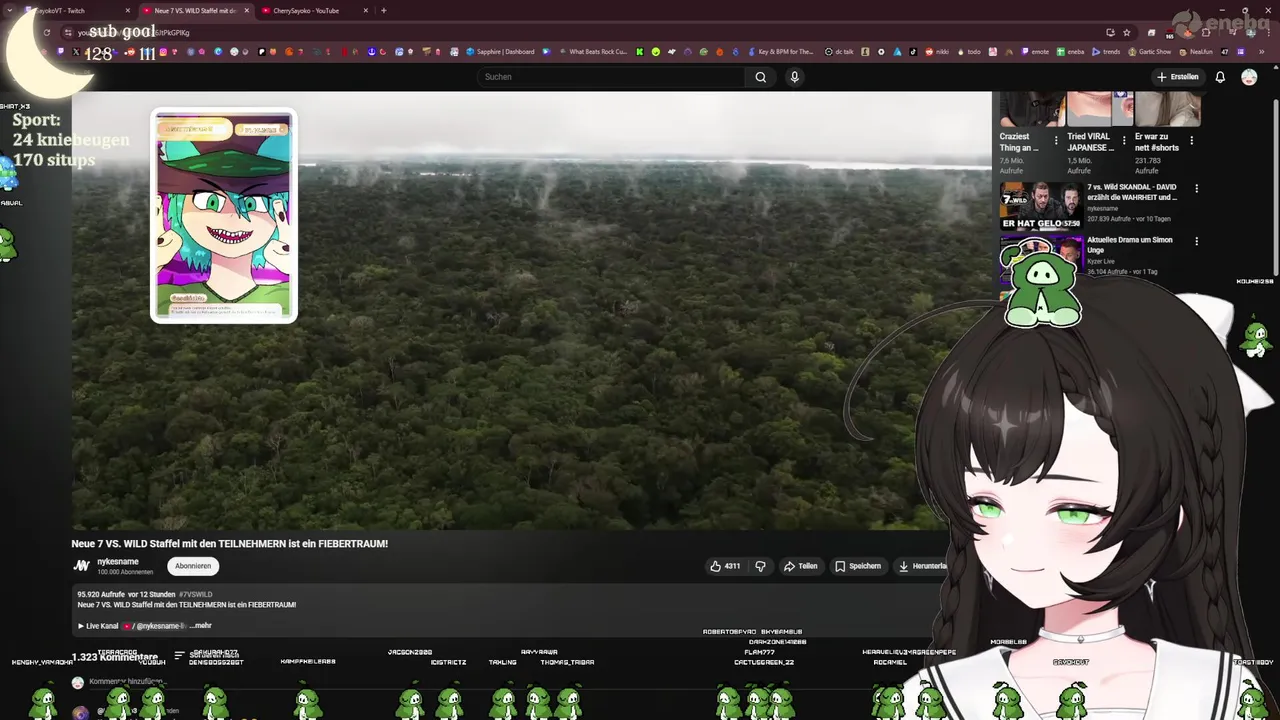The height and width of the screenshot is (720, 1280).
Task: Open options for 7 vs. Wild SKANDAL video
Action: pyautogui.click(x=1196, y=188)
